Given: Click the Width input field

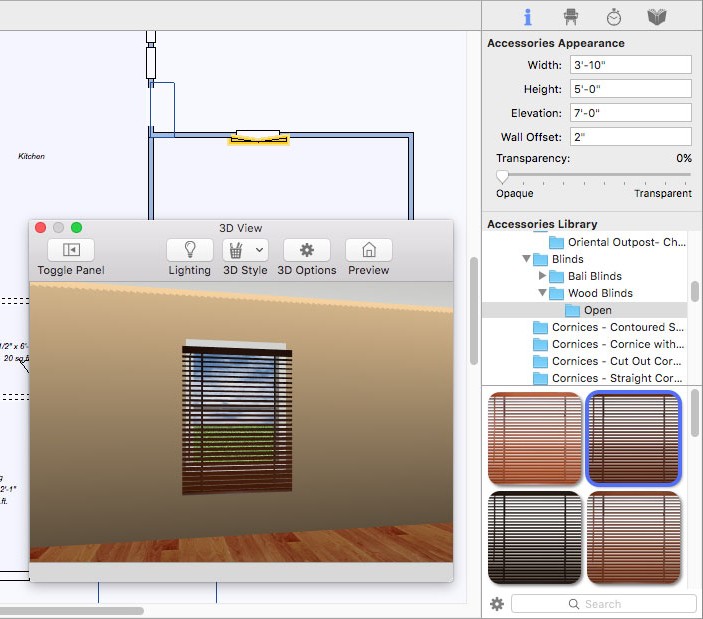Looking at the screenshot, I should click(x=630, y=65).
